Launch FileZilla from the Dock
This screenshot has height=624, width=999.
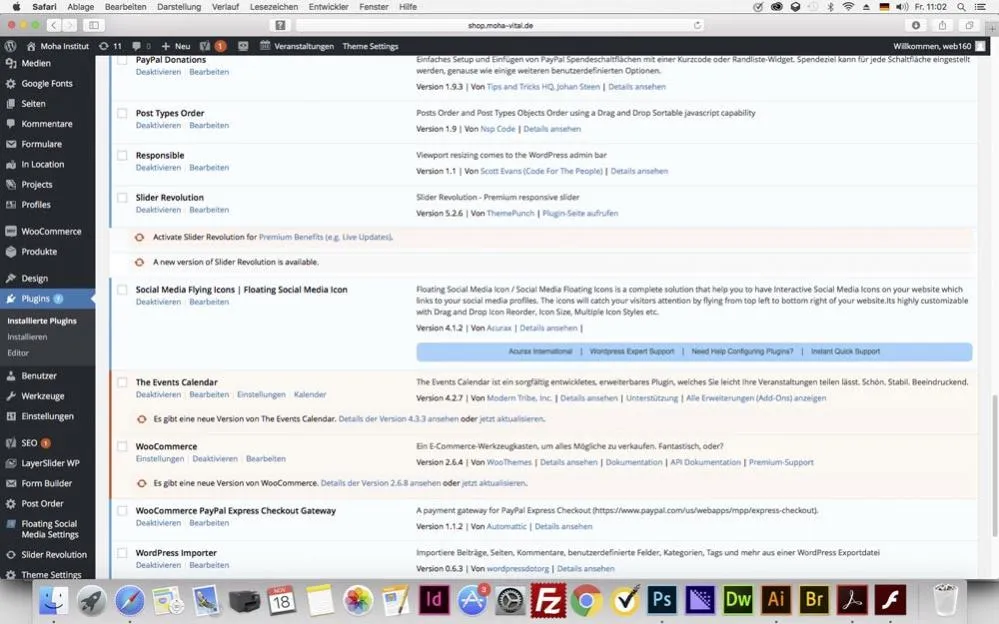point(548,600)
